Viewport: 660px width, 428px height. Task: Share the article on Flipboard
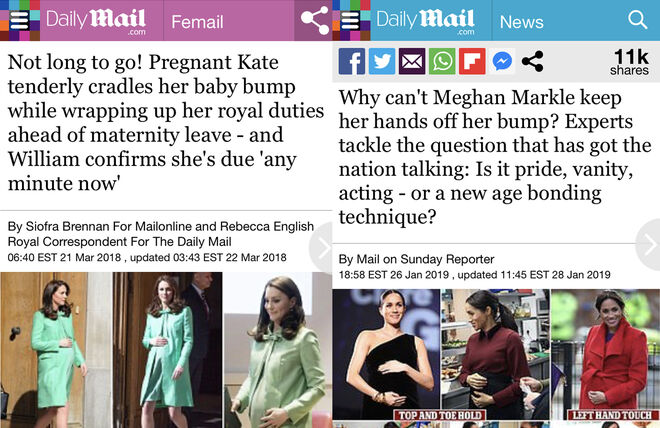(472, 62)
